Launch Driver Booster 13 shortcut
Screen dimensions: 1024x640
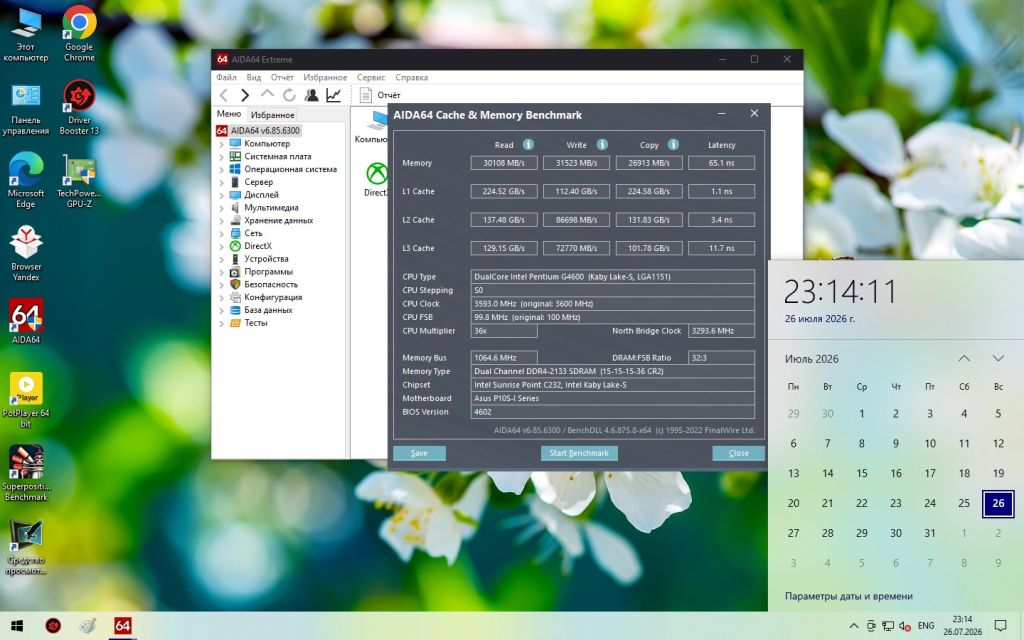click(x=79, y=108)
